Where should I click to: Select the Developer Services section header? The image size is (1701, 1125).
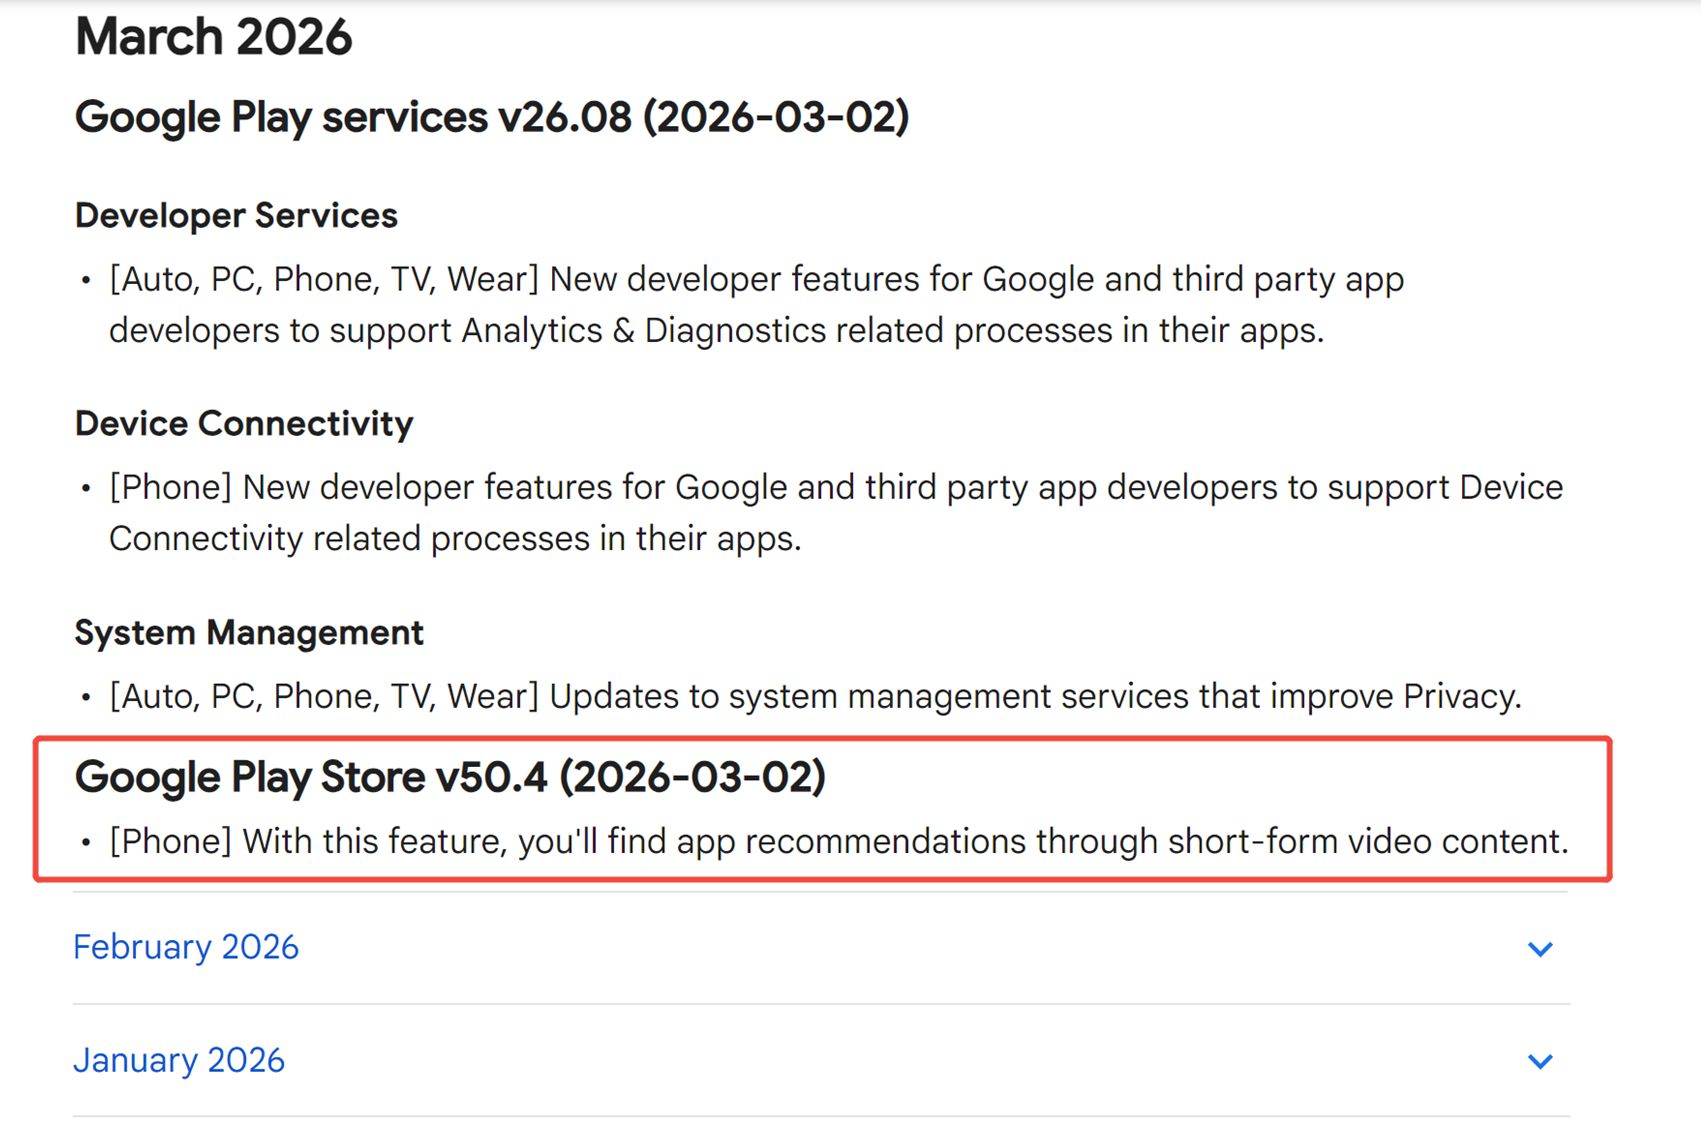tap(235, 214)
